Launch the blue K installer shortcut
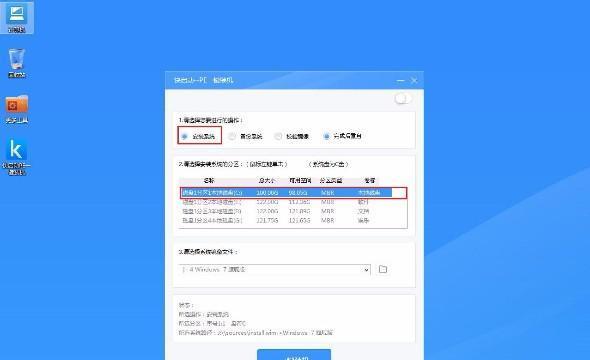 pyautogui.click(x=16, y=156)
